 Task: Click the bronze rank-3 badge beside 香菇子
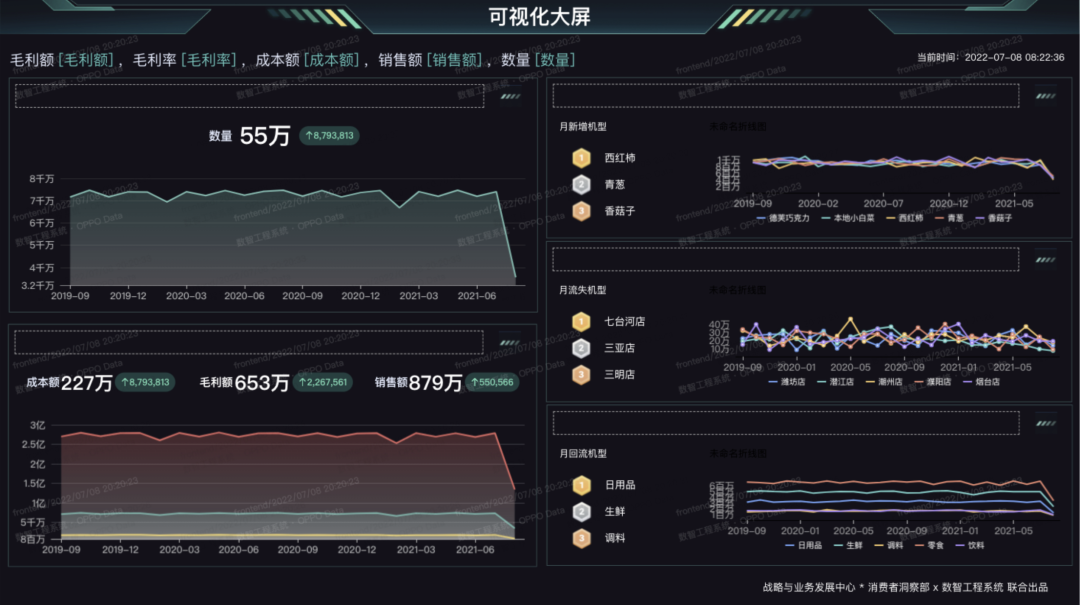click(x=581, y=211)
